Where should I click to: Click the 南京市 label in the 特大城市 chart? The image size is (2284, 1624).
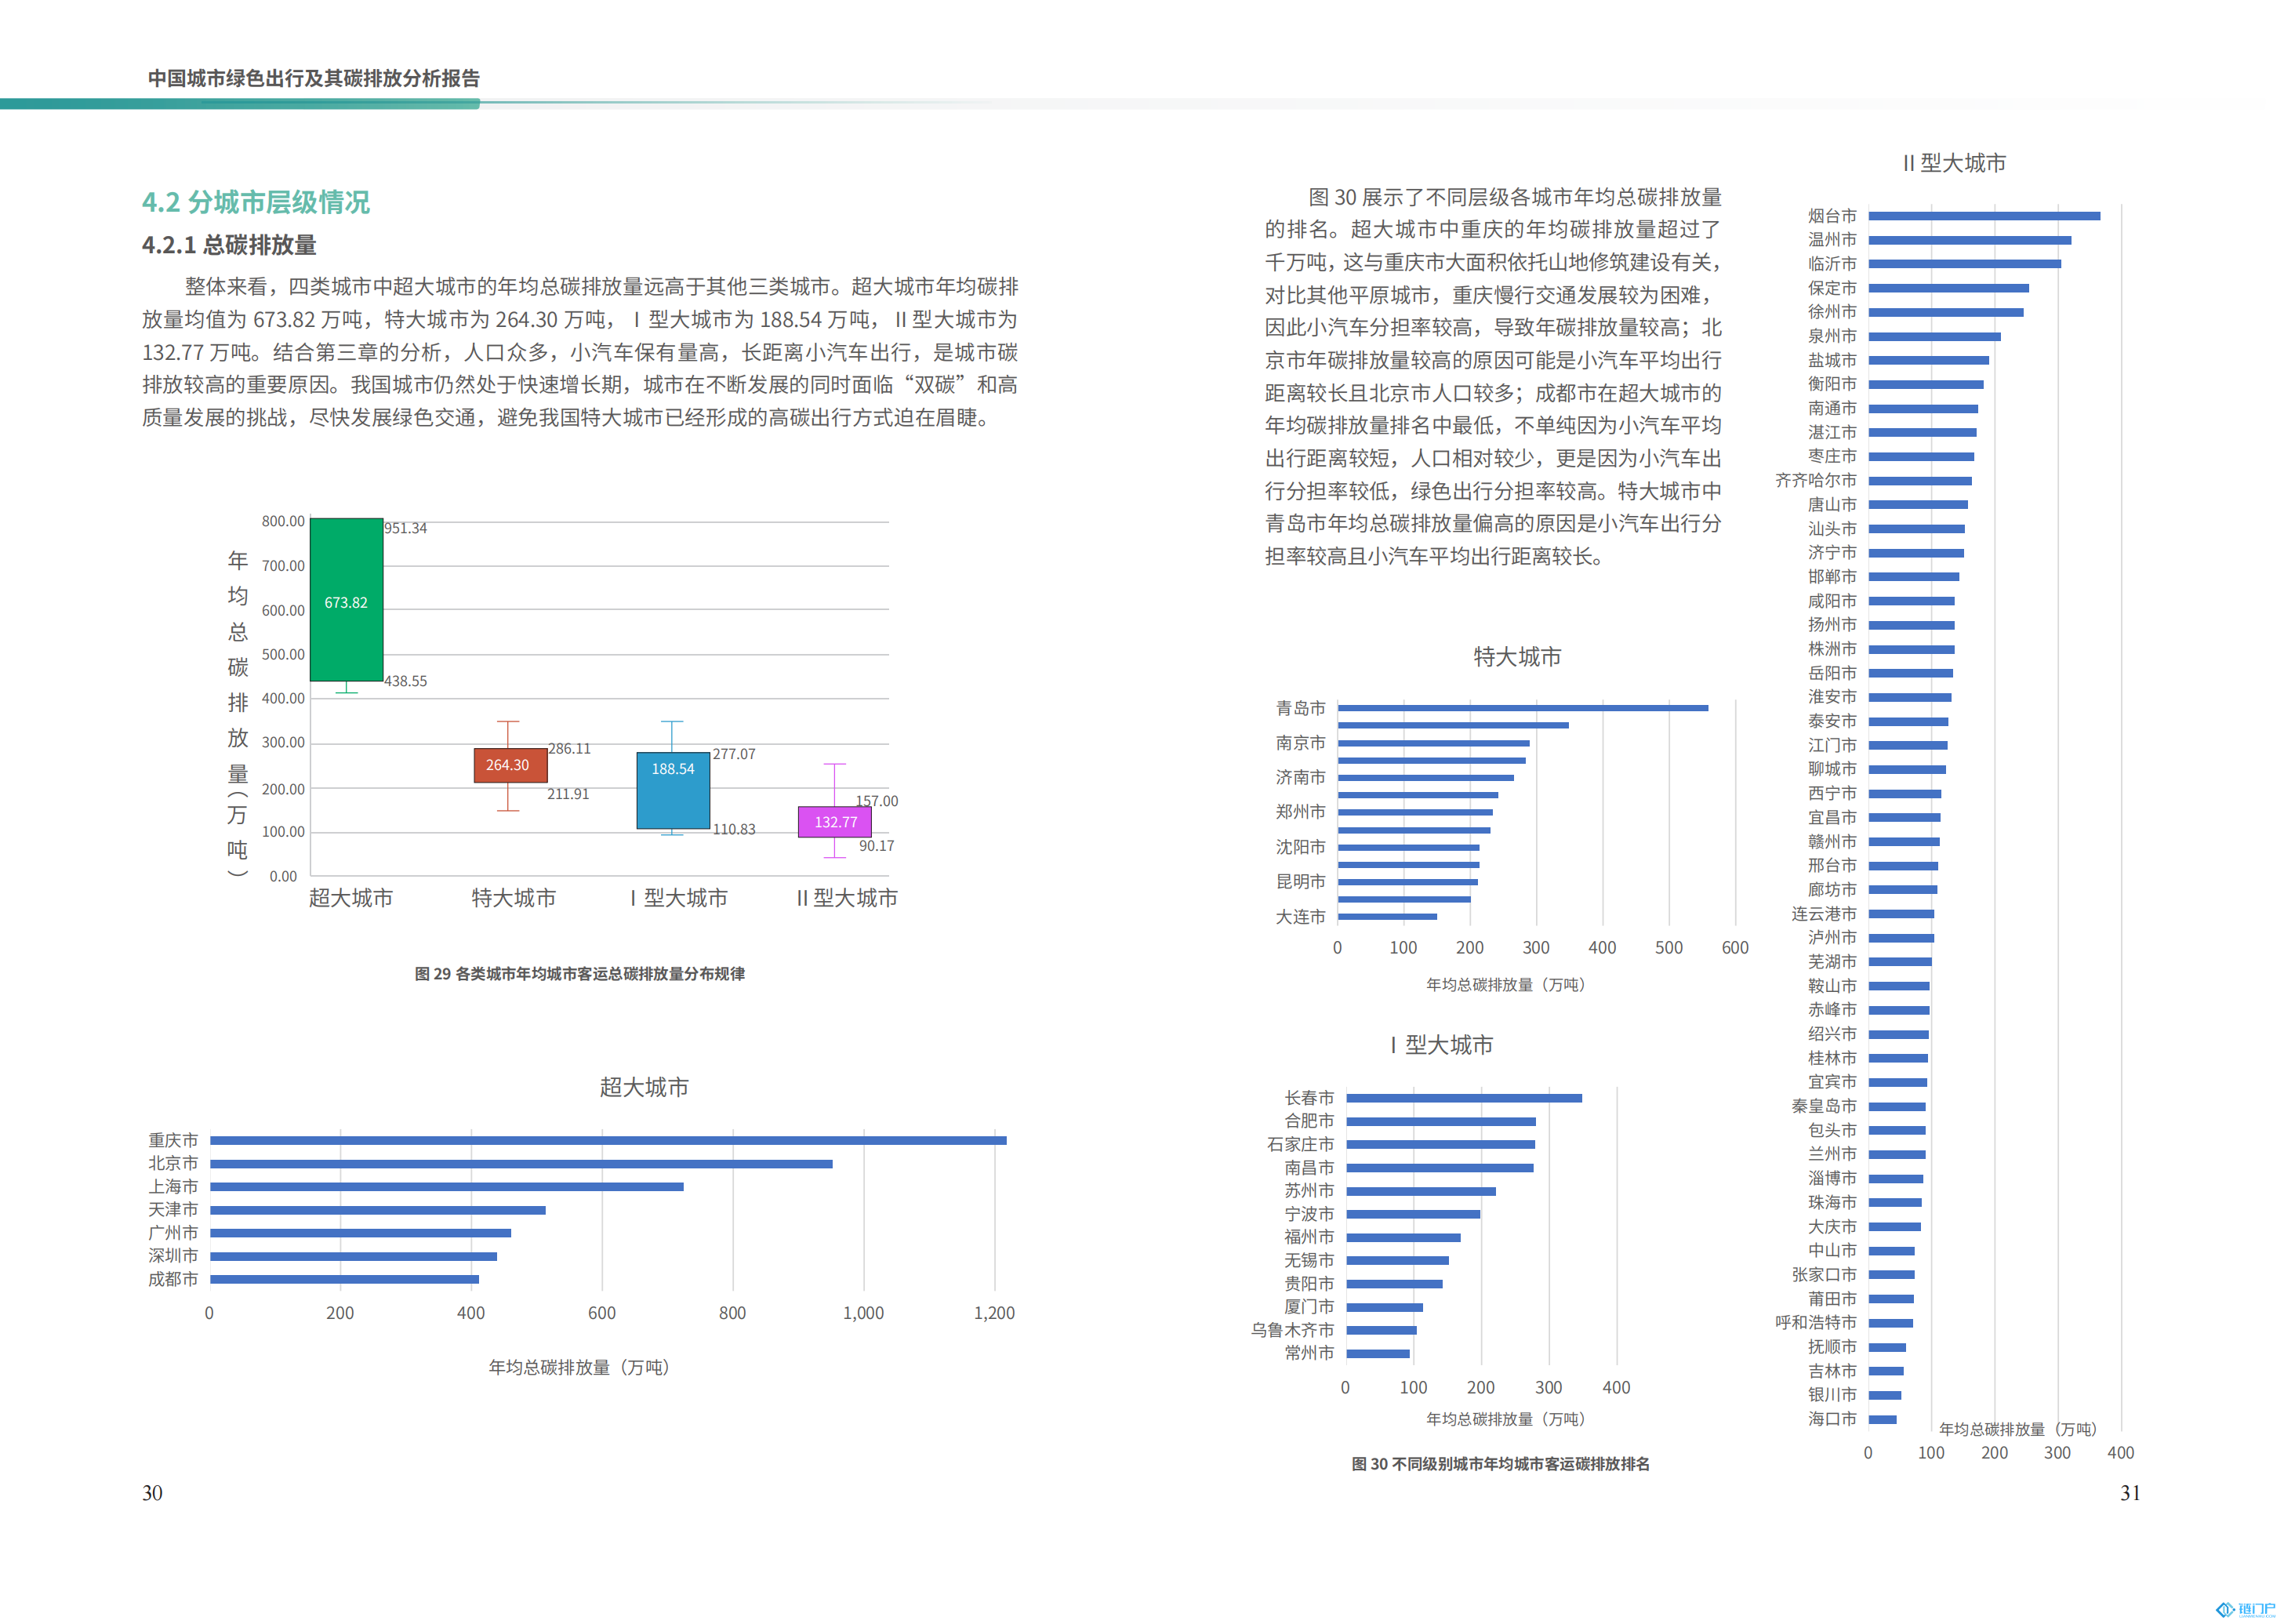pos(1300,743)
